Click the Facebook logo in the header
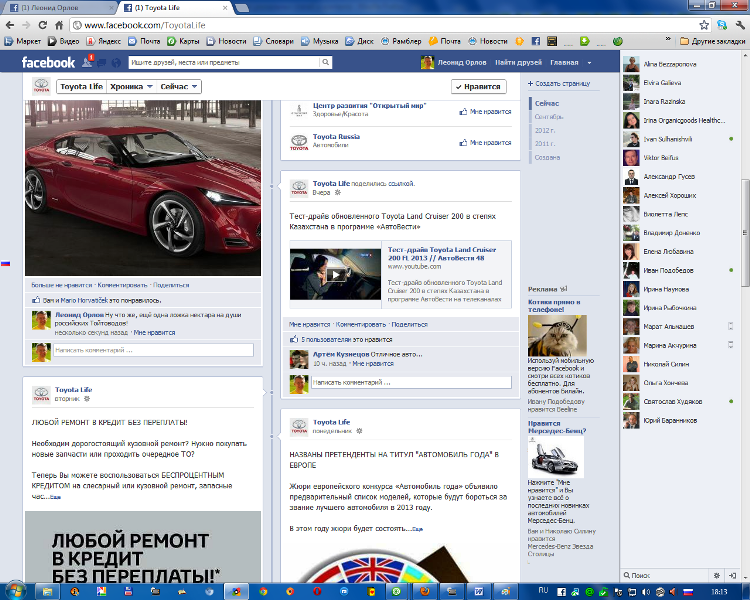Screen dimensions: 750x600 tap(48, 62)
